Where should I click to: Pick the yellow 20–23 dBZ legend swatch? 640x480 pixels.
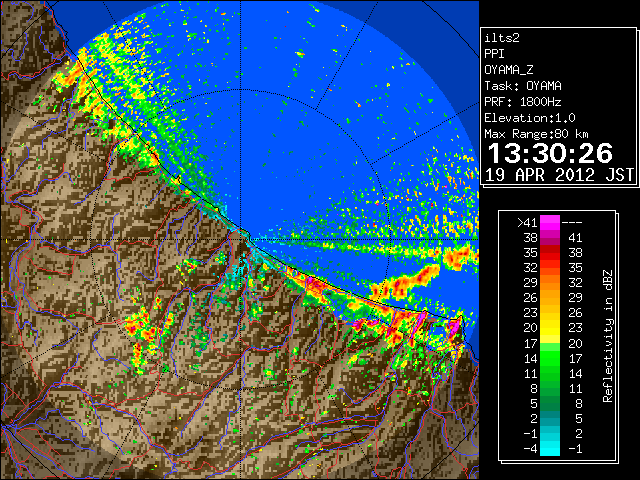click(550, 328)
